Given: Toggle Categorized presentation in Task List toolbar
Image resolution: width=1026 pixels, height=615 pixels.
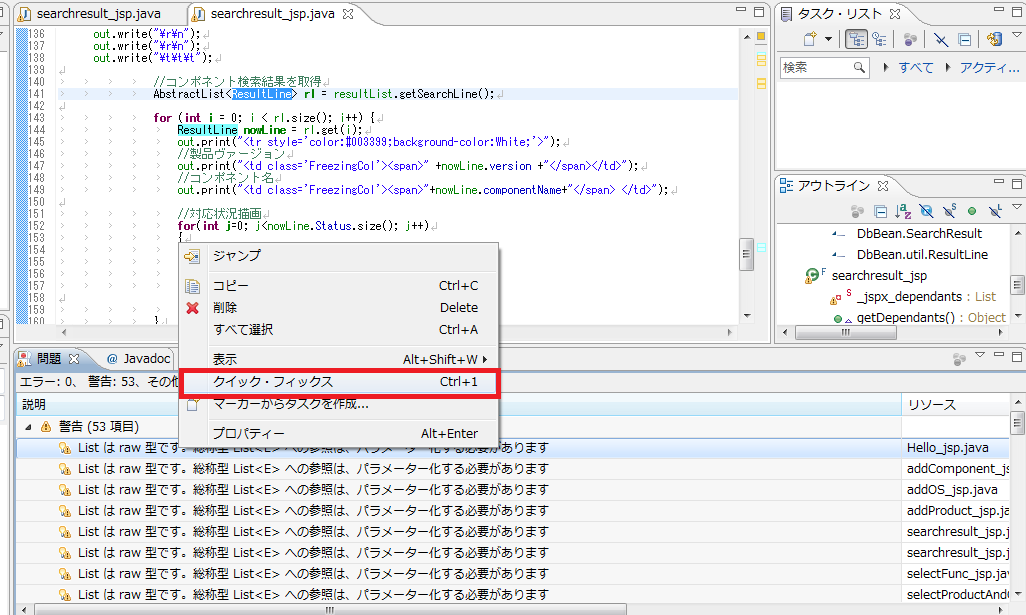Looking at the screenshot, I should pos(856,39).
